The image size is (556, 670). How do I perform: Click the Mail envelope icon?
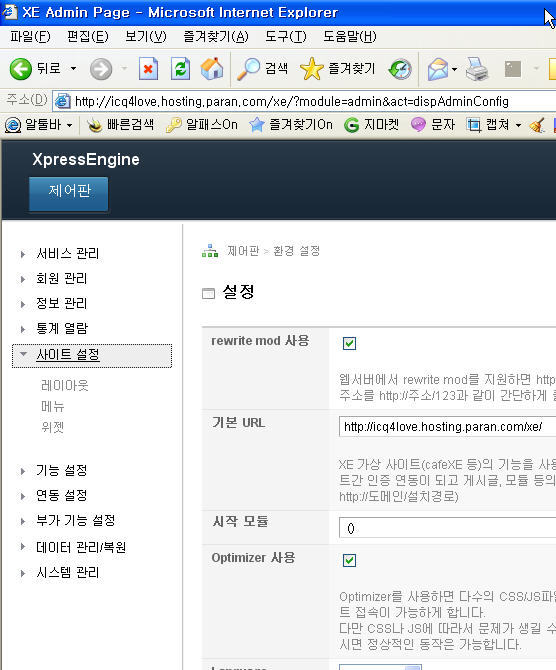pos(438,69)
